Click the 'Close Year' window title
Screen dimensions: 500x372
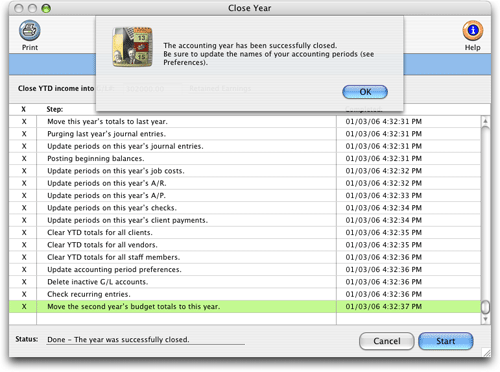coord(250,8)
